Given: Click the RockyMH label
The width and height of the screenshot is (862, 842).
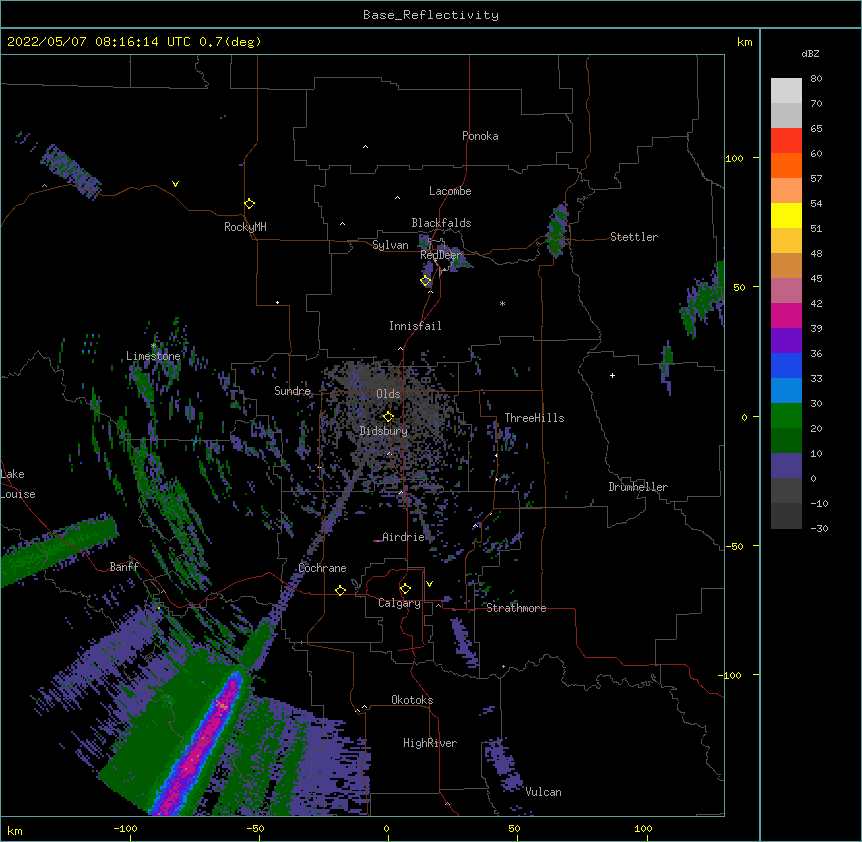Looking at the screenshot, I should (x=245, y=227).
